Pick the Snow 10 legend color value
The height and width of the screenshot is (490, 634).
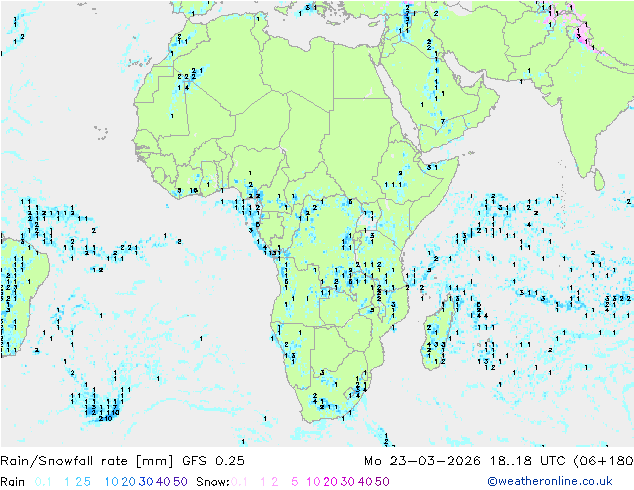313,482
